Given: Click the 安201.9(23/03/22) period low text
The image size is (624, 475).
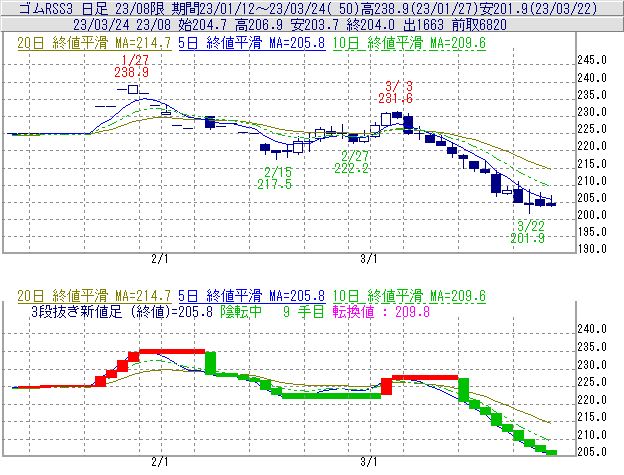Looking at the screenshot, I should (538, 8).
